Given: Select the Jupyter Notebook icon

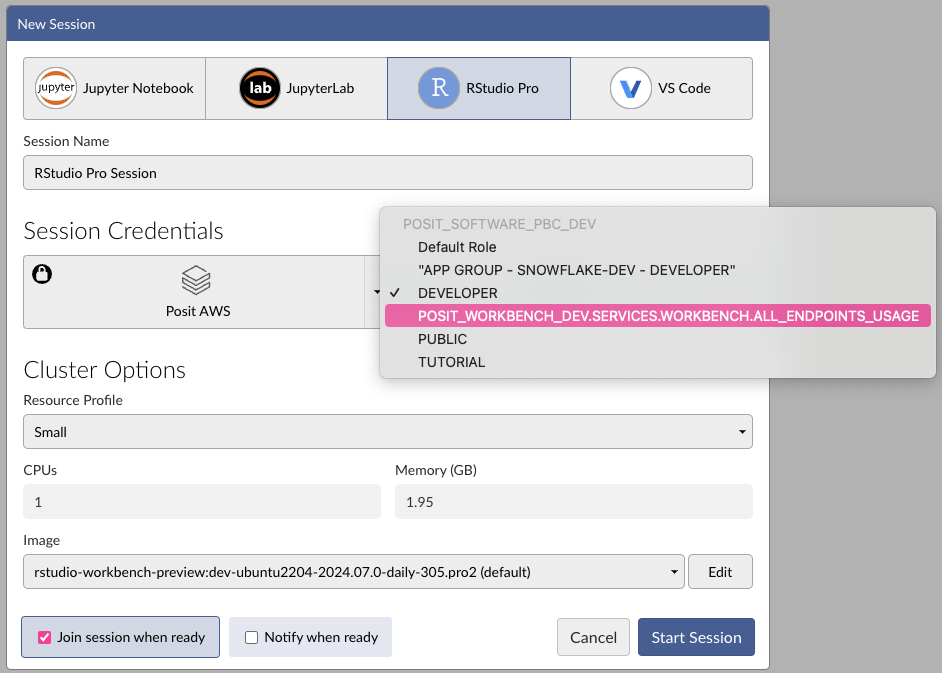Looking at the screenshot, I should tap(56, 88).
